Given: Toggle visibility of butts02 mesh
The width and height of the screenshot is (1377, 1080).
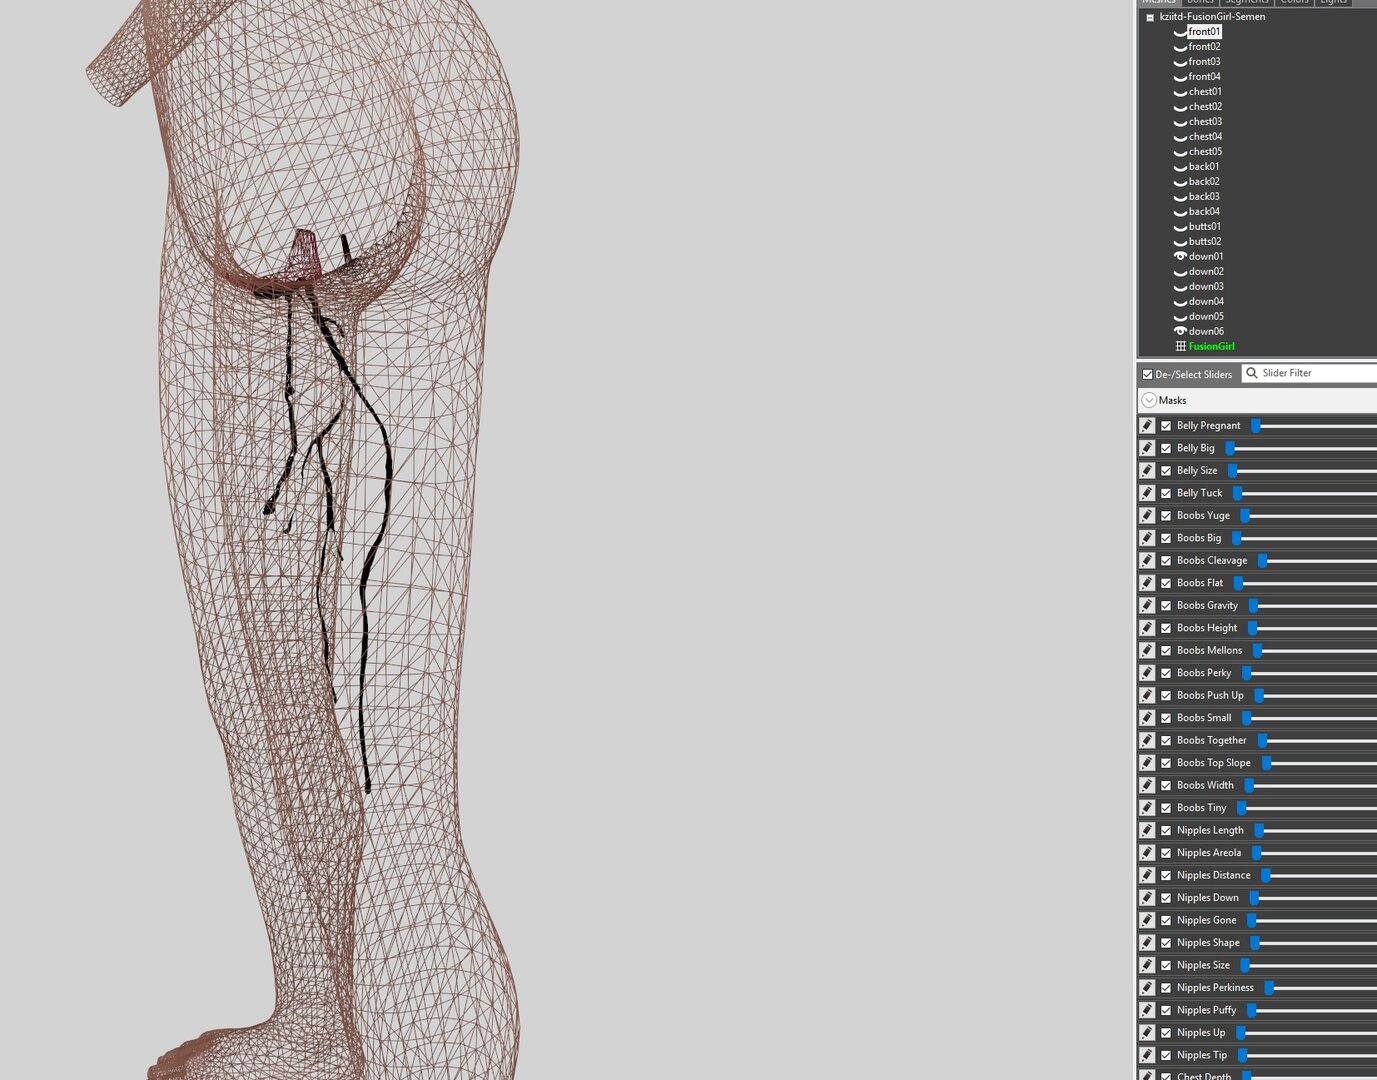Looking at the screenshot, I should pyautogui.click(x=1180, y=242).
